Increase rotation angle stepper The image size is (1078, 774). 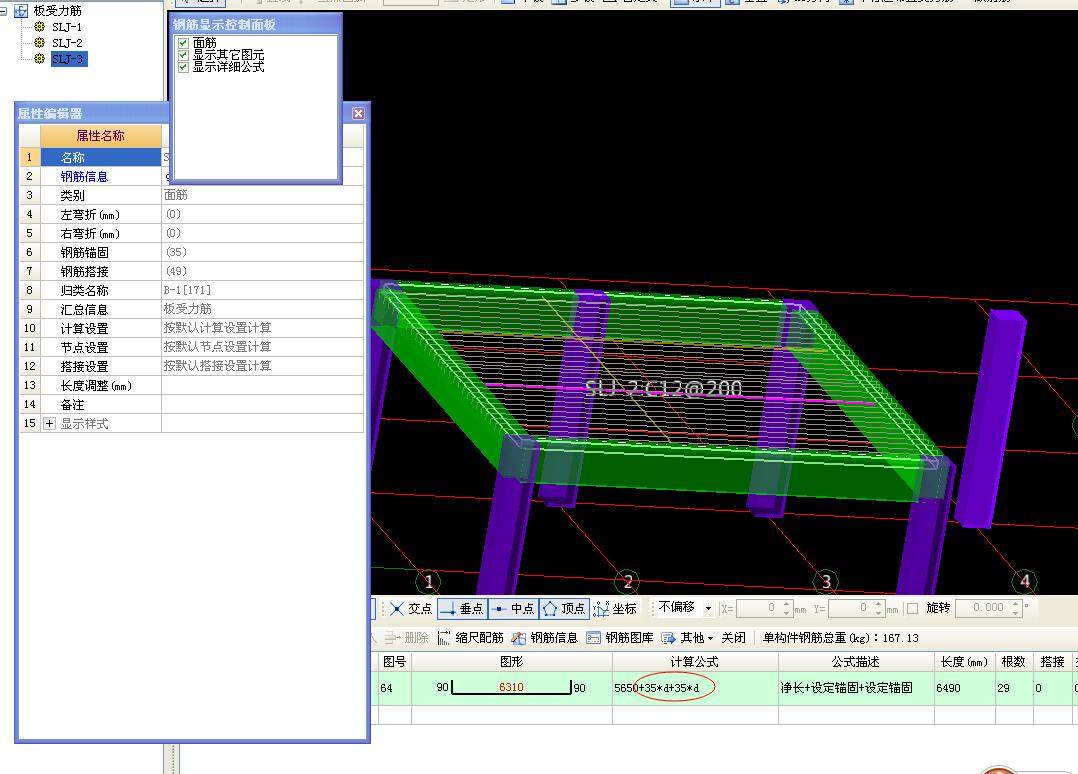pos(1015,604)
